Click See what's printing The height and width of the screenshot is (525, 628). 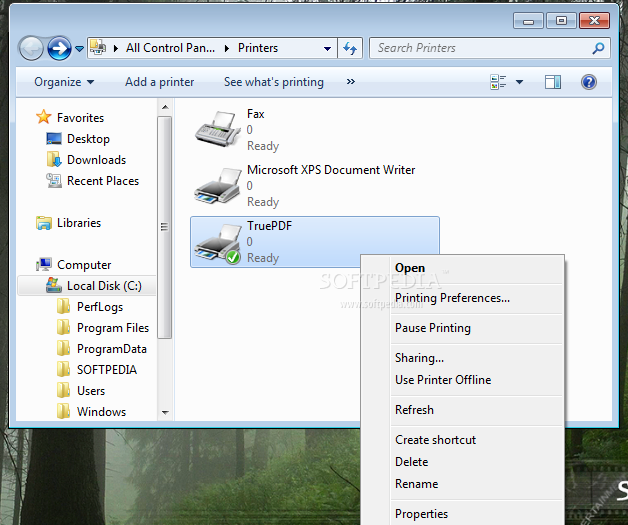274,82
